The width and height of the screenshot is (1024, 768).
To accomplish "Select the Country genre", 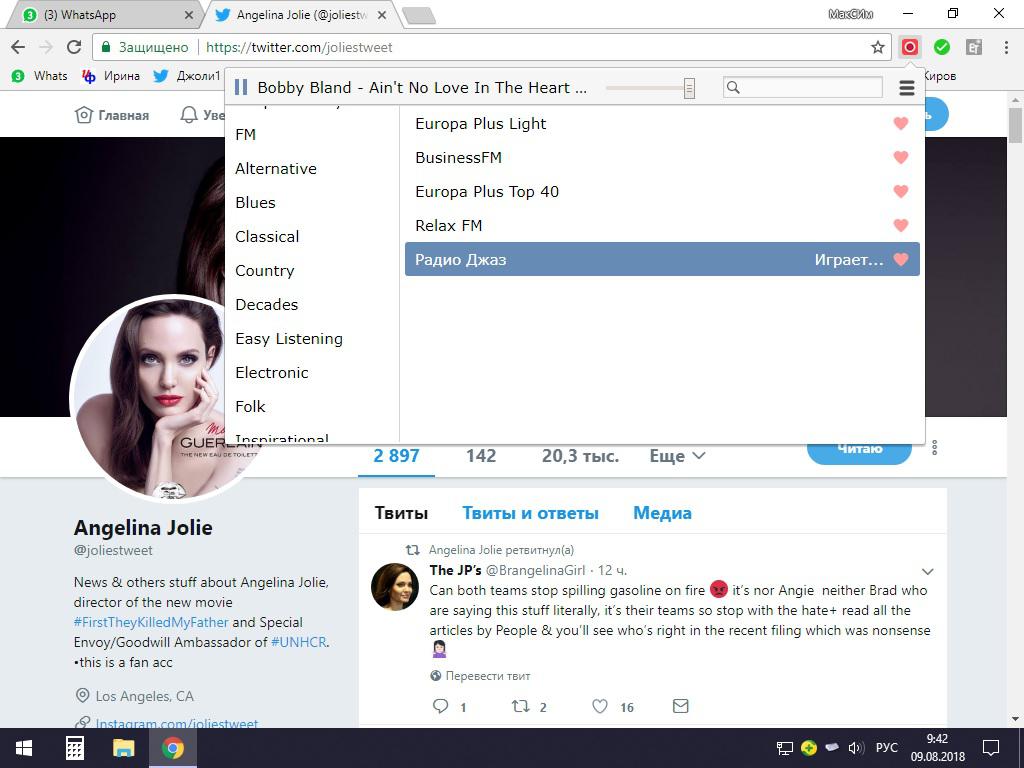I will tap(264, 270).
